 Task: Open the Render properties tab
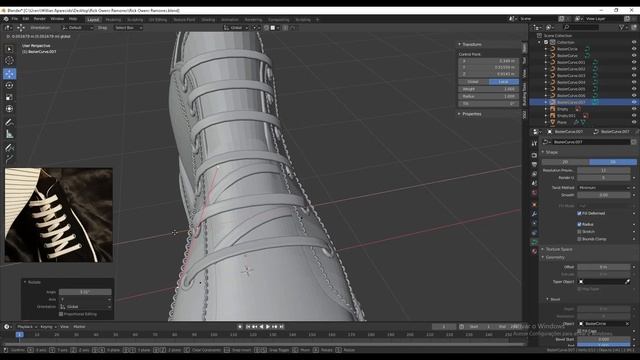tap(534, 156)
